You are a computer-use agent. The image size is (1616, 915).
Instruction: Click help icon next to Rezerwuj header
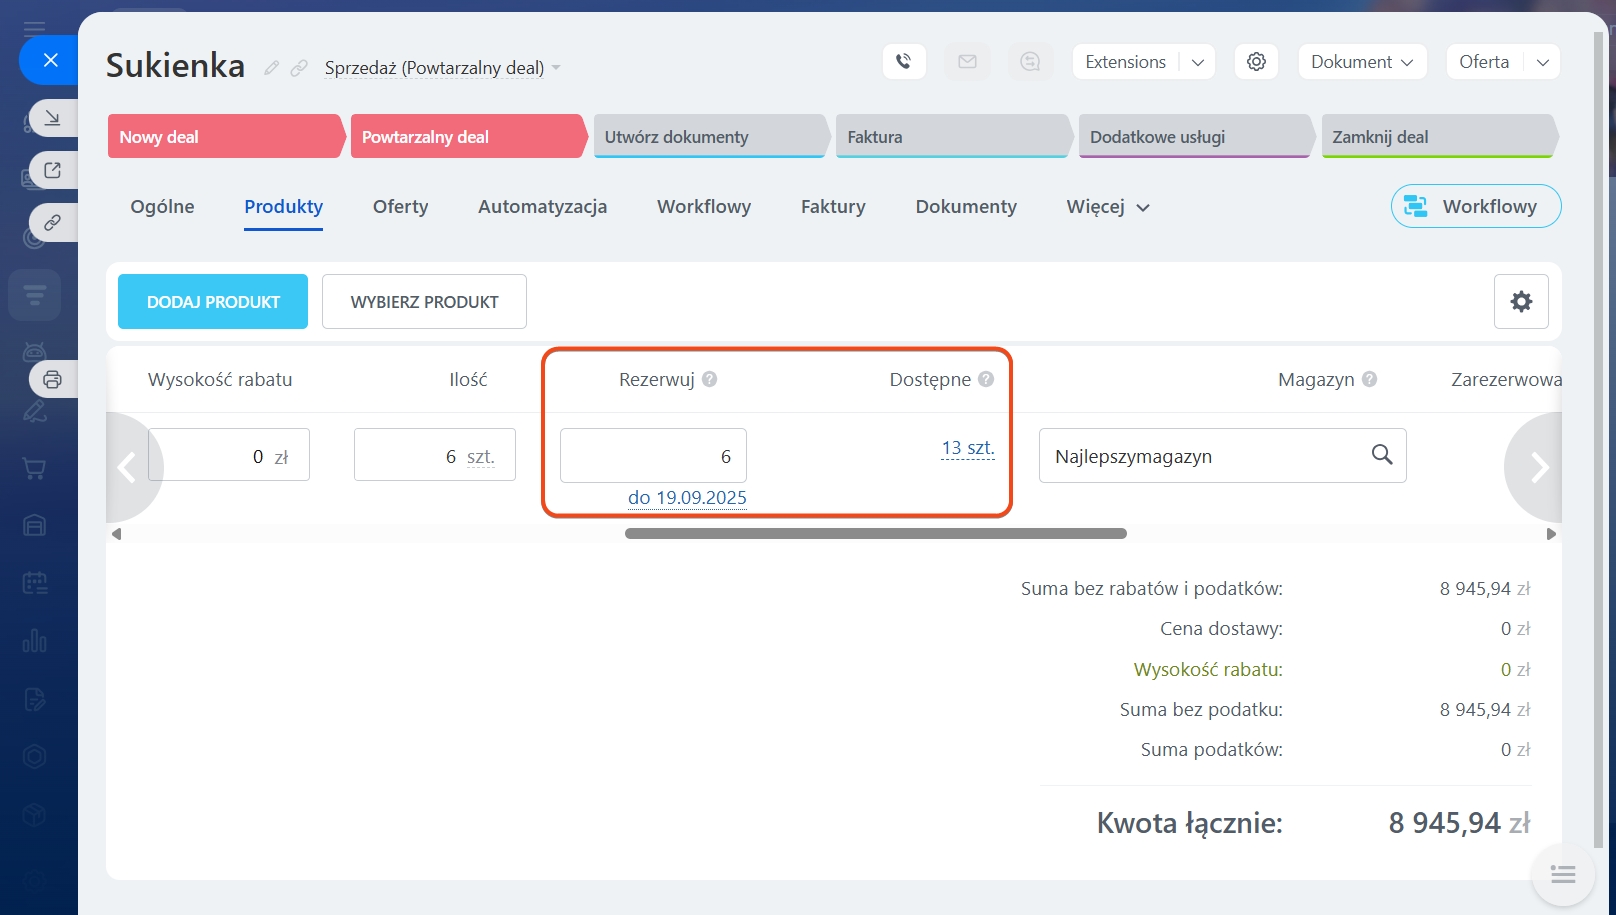[709, 379]
